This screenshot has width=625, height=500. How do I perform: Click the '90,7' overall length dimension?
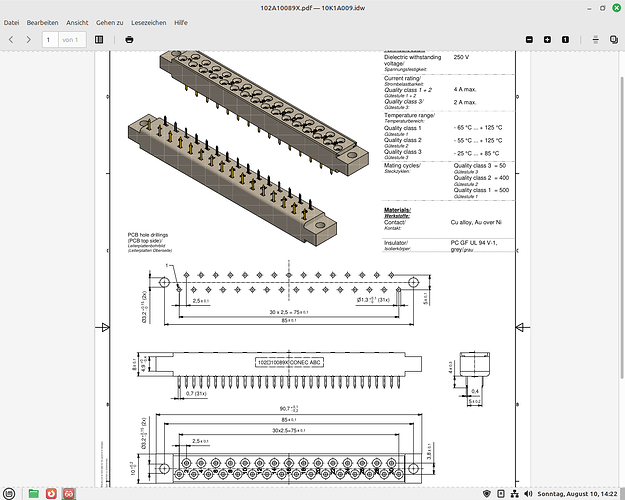click(x=289, y=408)
